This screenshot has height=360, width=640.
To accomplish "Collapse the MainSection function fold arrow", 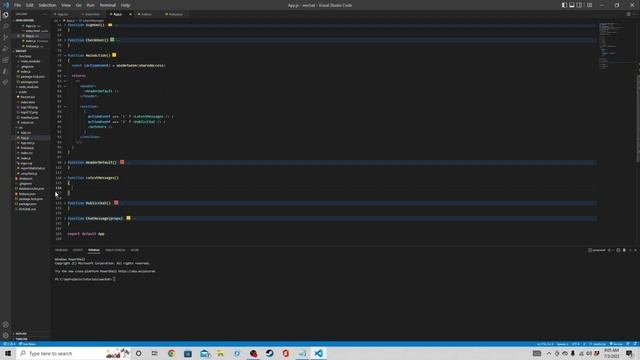I will [x=65, y=55].
